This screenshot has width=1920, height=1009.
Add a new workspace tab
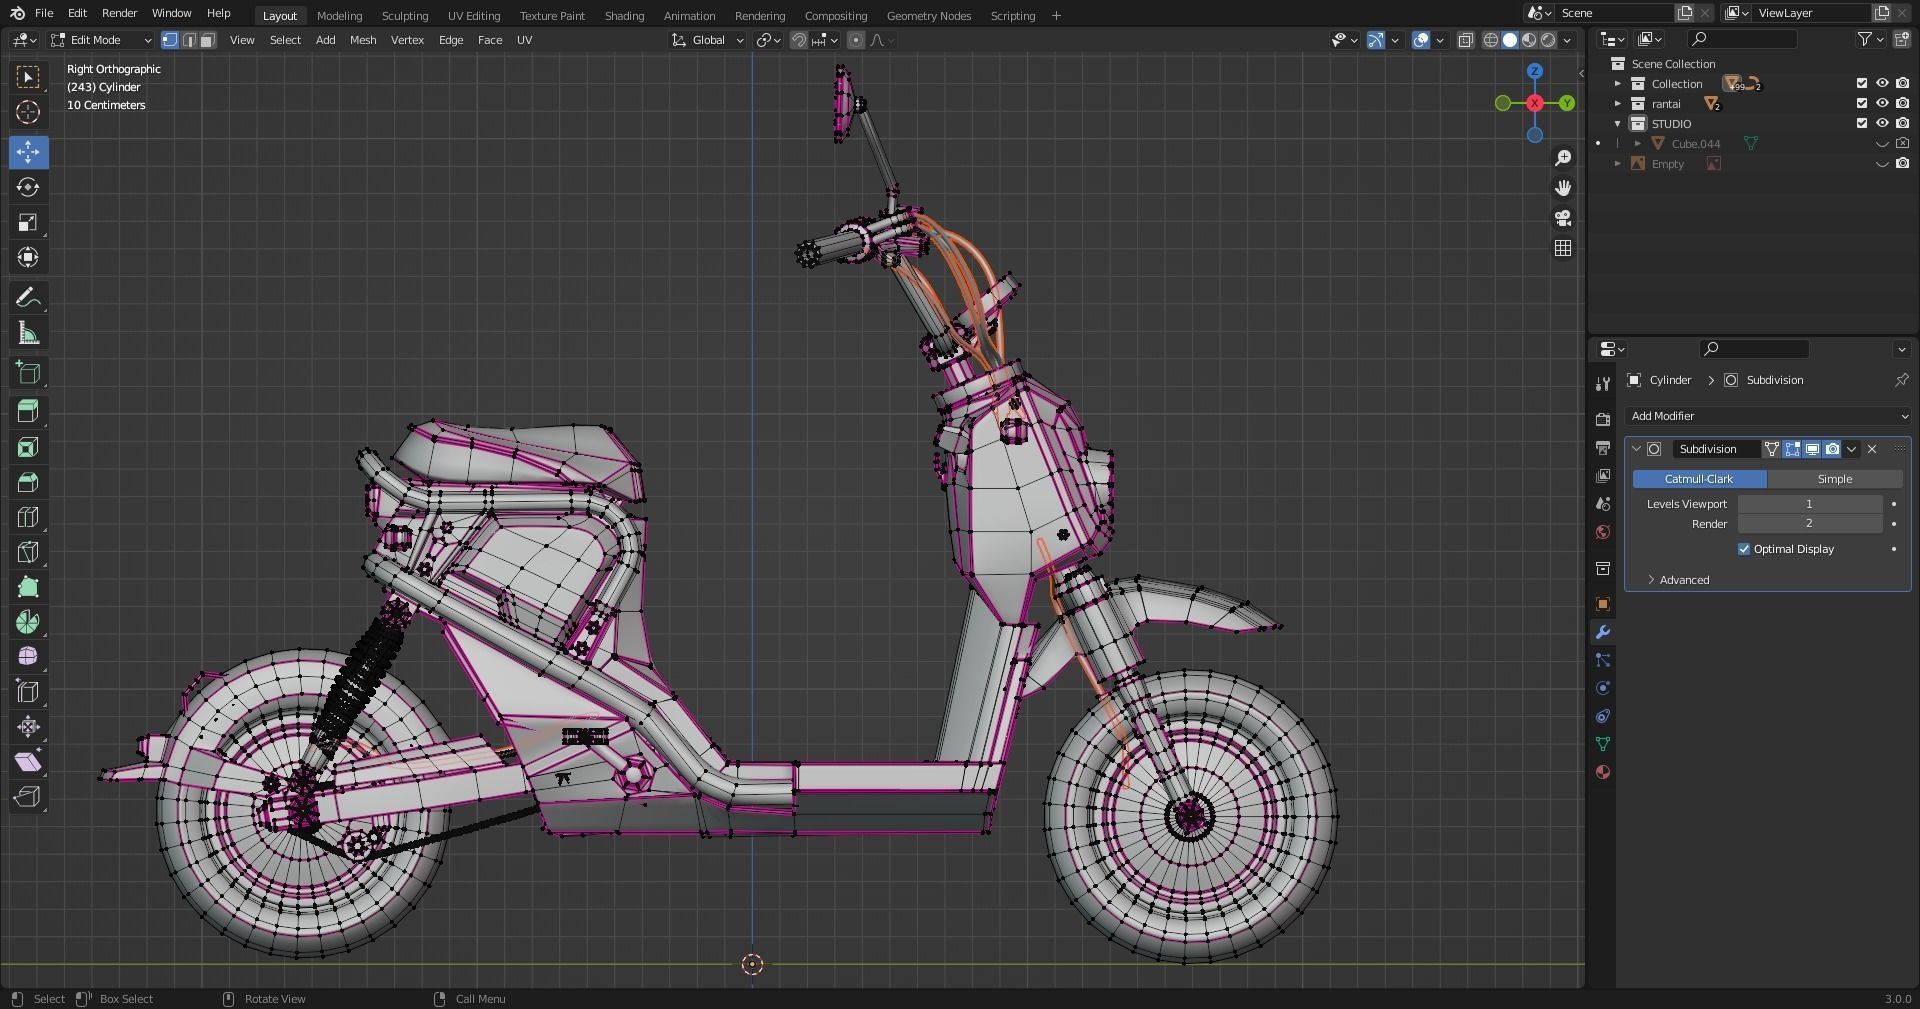(x=1056, y=16)
